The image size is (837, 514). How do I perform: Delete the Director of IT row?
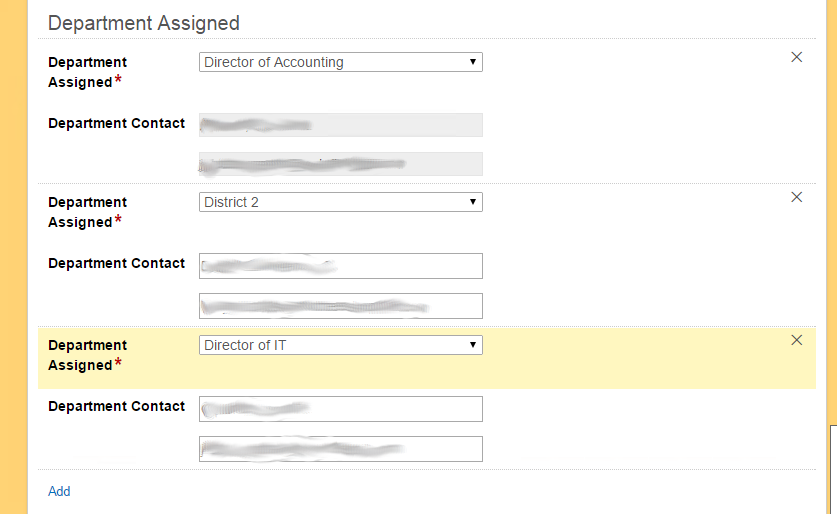click(797, 340)
